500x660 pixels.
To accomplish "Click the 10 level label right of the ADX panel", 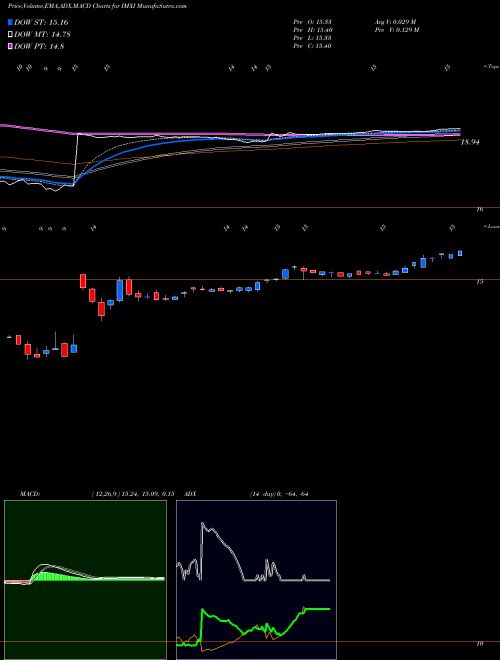I will point(480,644).
